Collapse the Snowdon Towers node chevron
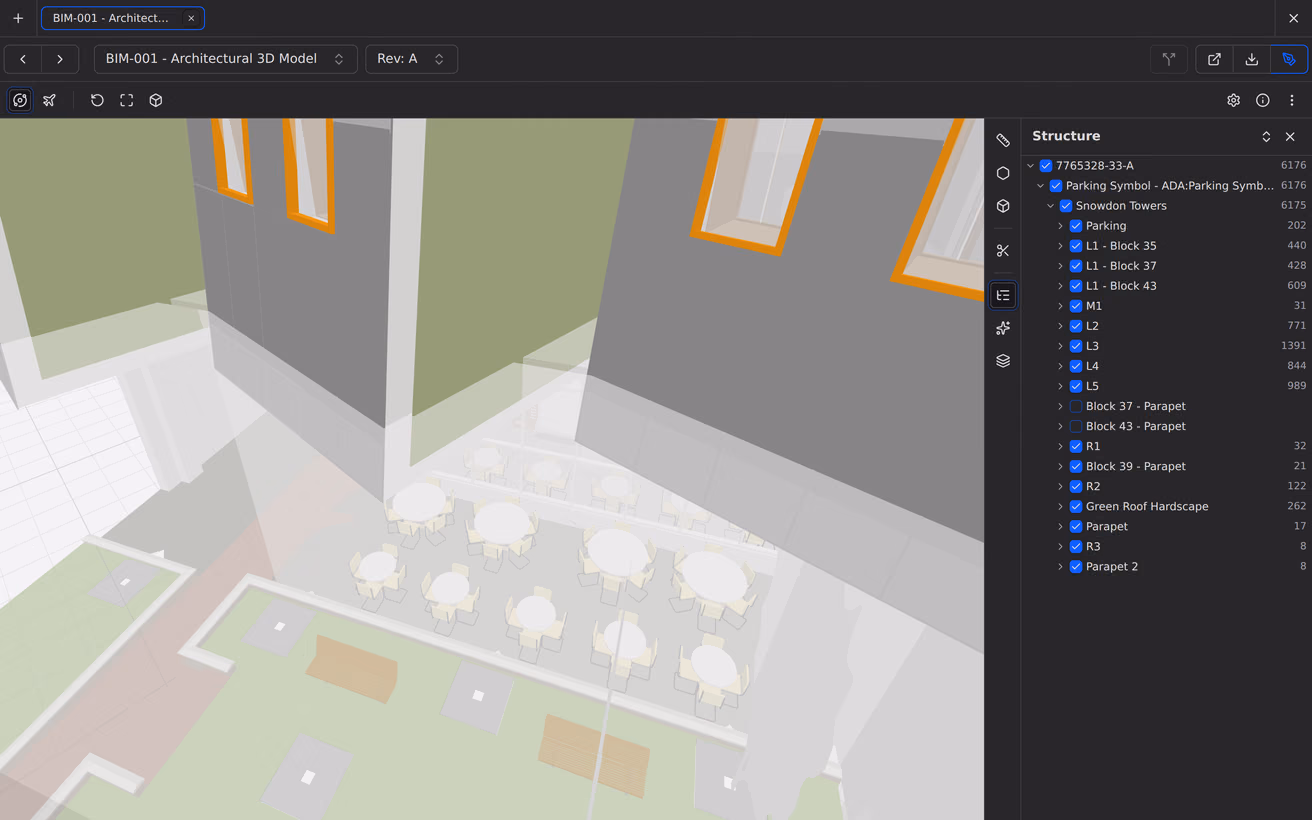Image resolution: width=1312 pixels, height=820 pixels. (1051, 206)
